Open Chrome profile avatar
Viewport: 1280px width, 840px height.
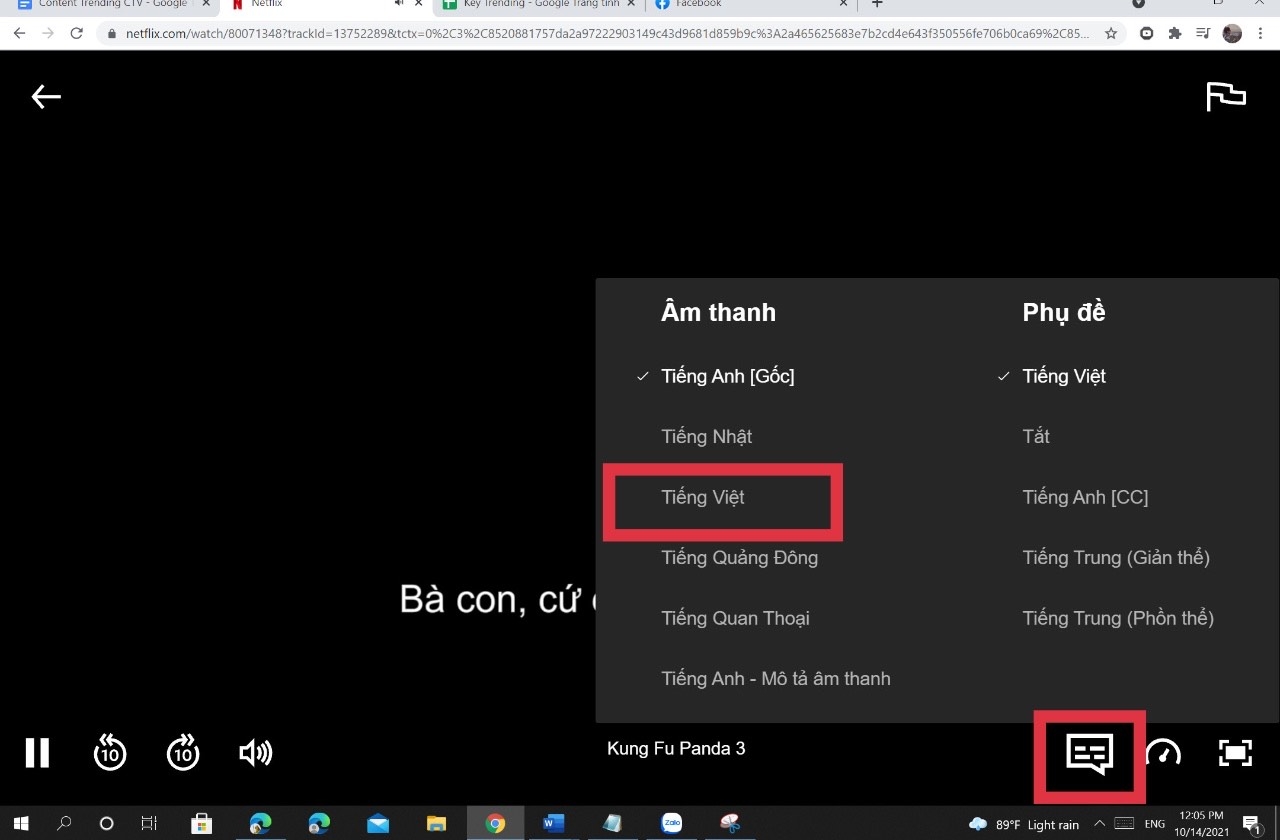click(x=1232, y=33)
